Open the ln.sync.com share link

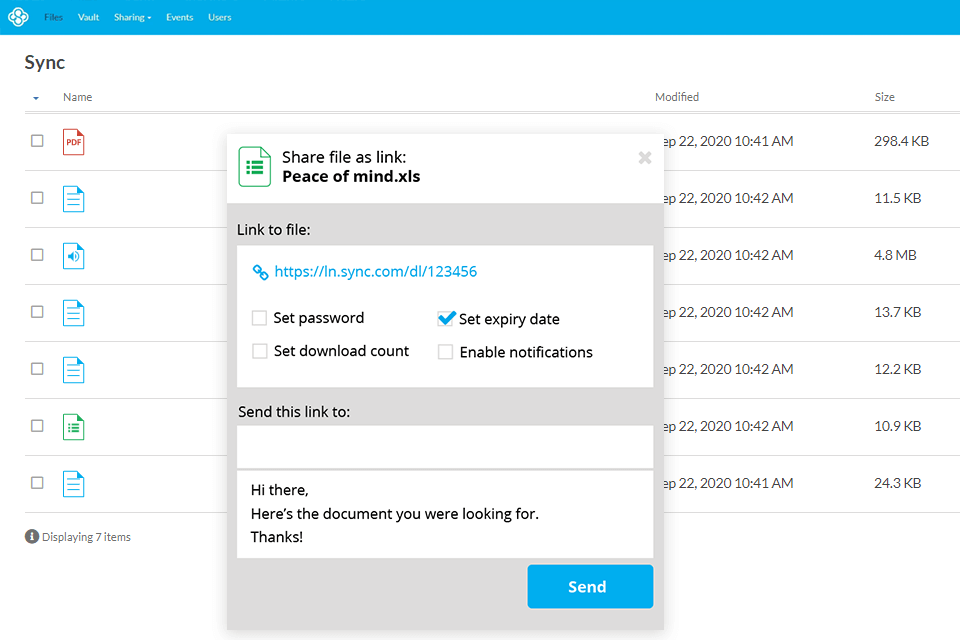(375, 272)
